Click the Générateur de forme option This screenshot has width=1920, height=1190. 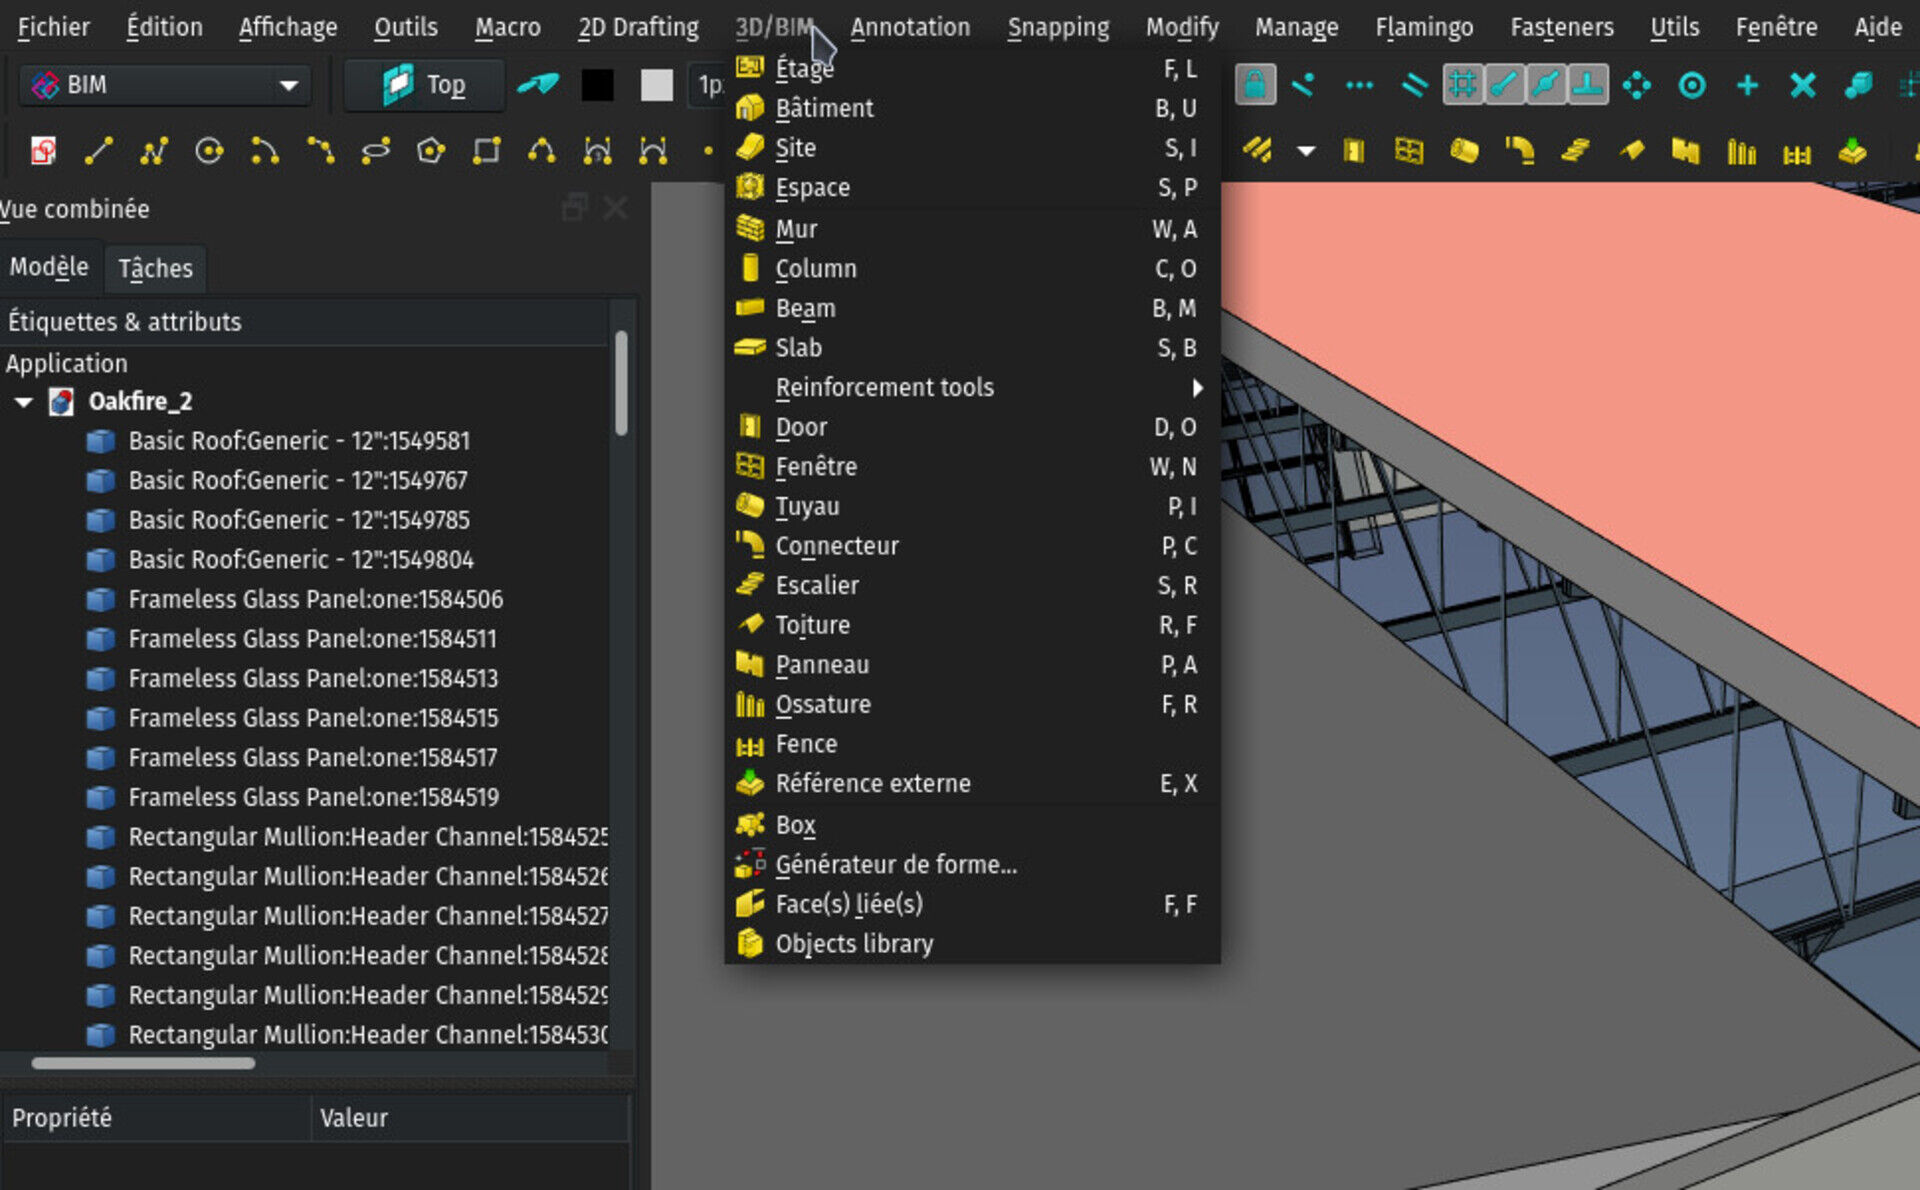pyautogui.click(x=891, y=864)
